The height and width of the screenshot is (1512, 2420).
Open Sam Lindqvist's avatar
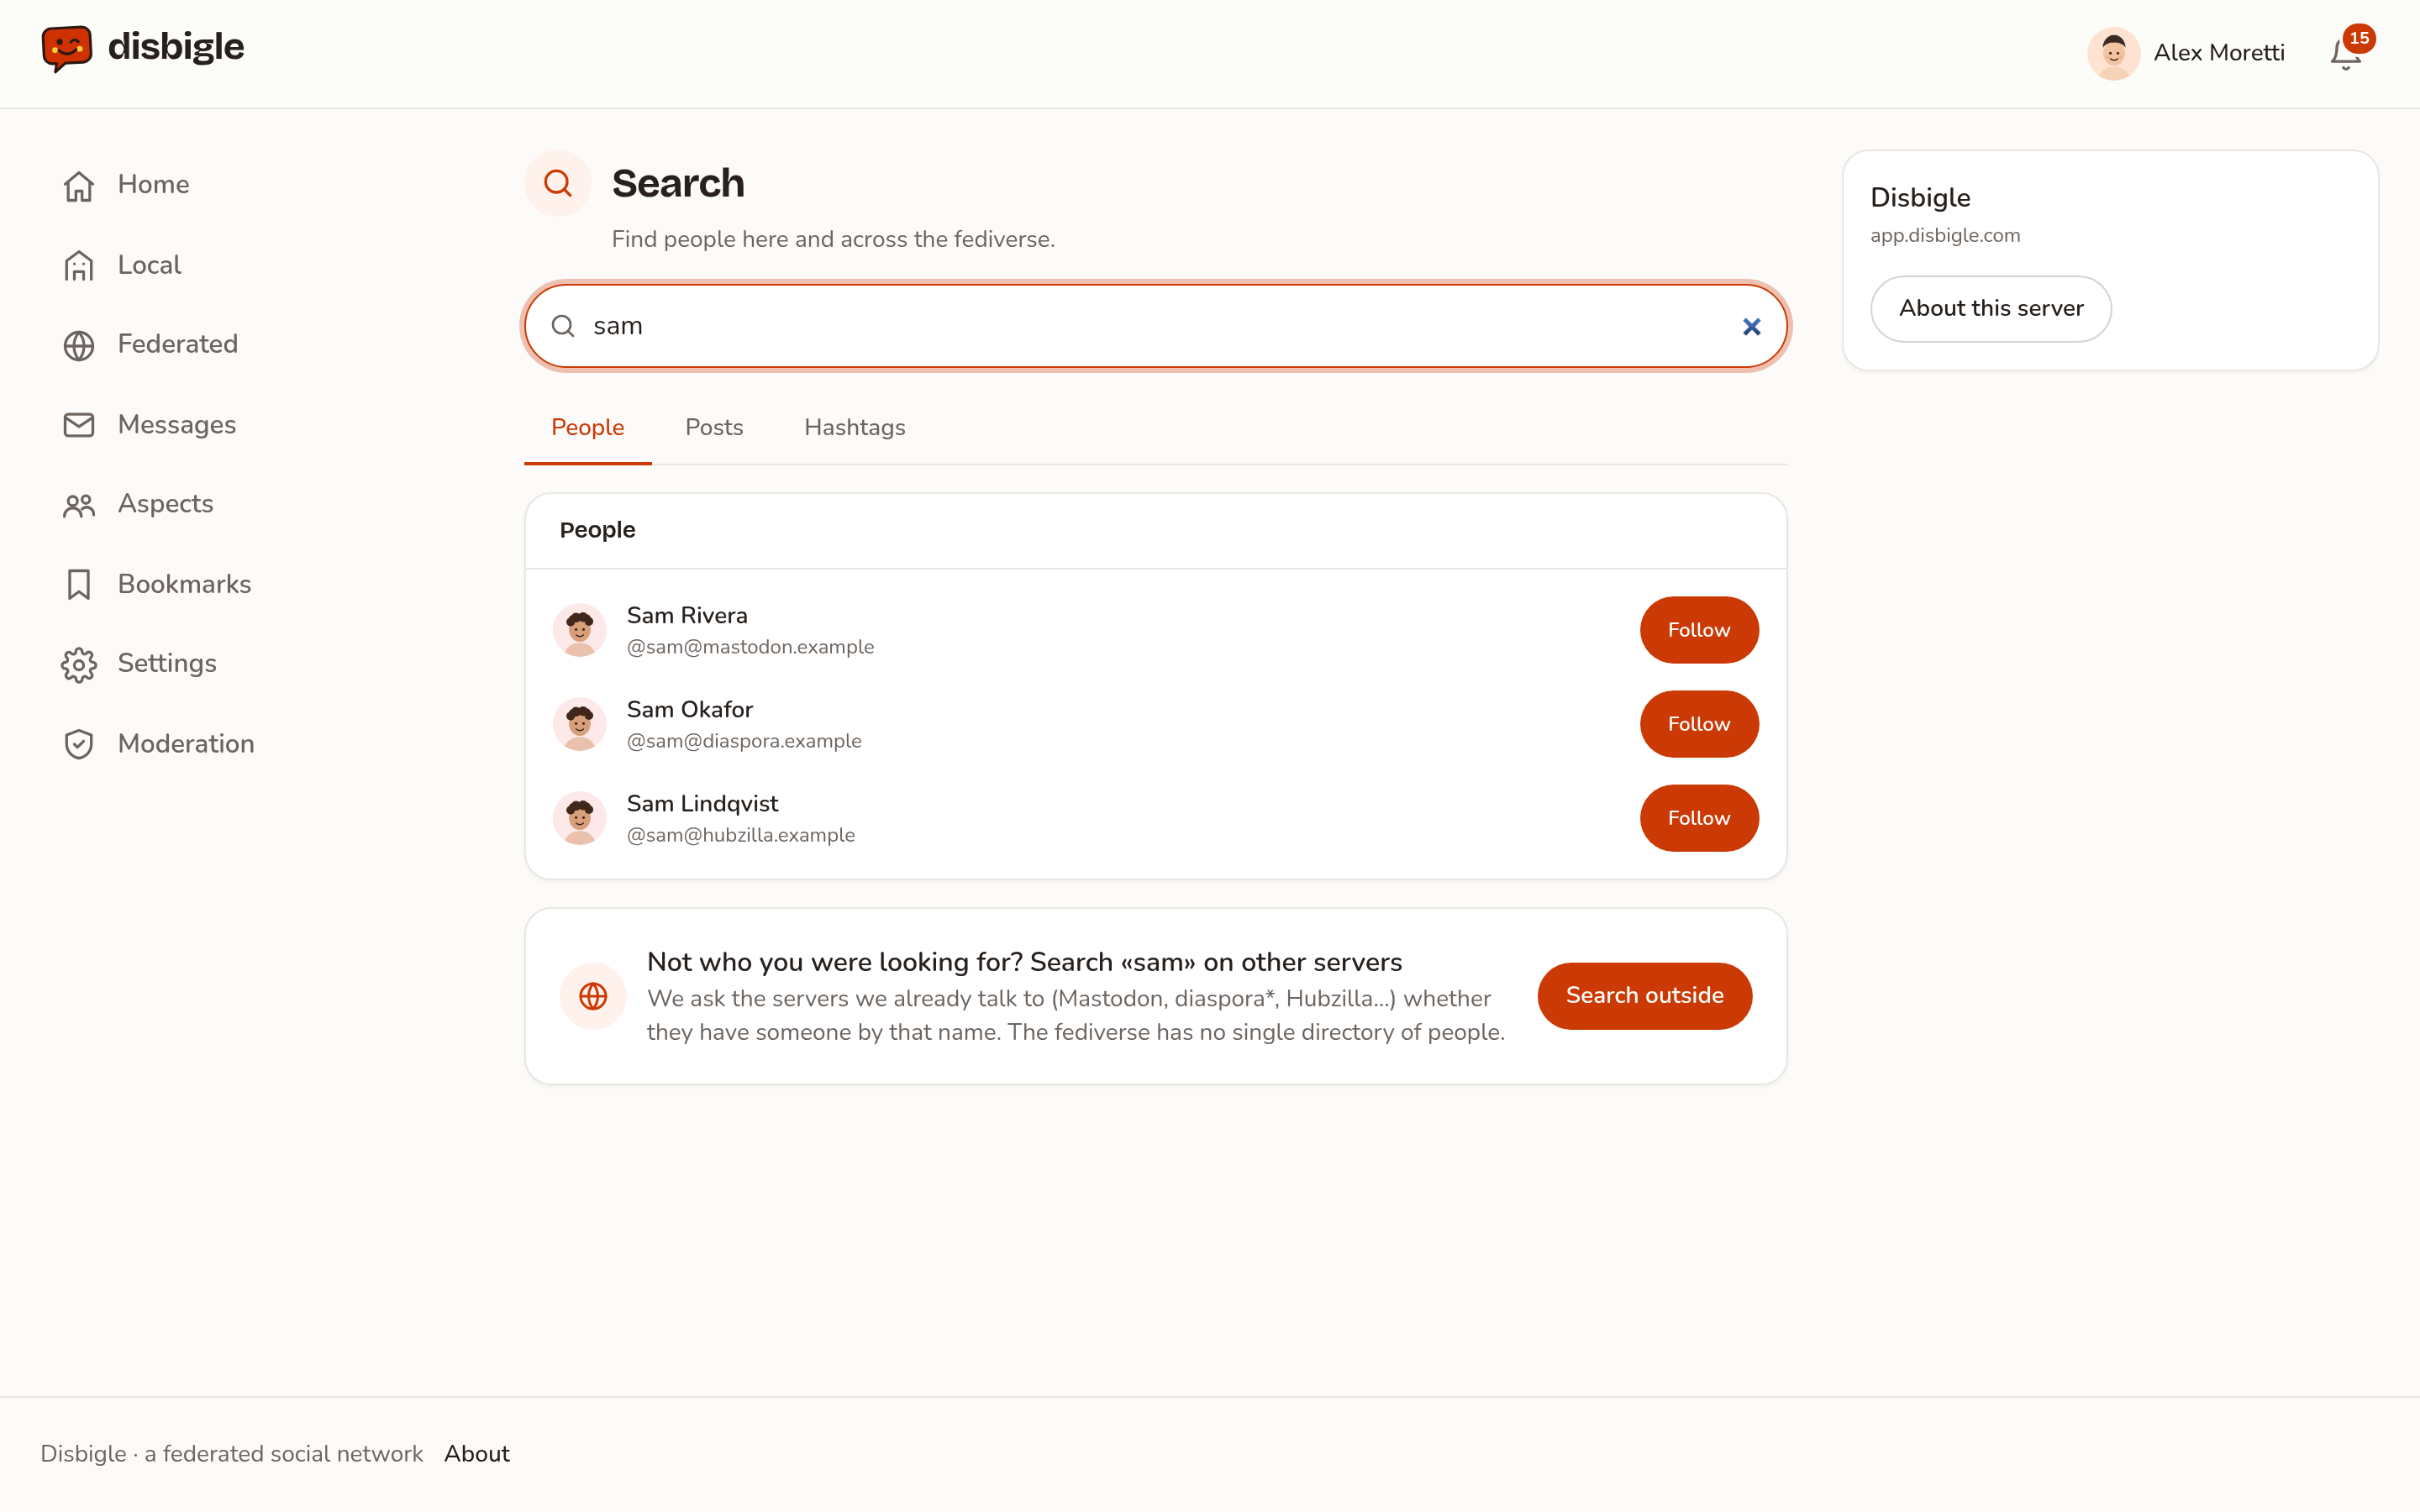click(580, 818)
